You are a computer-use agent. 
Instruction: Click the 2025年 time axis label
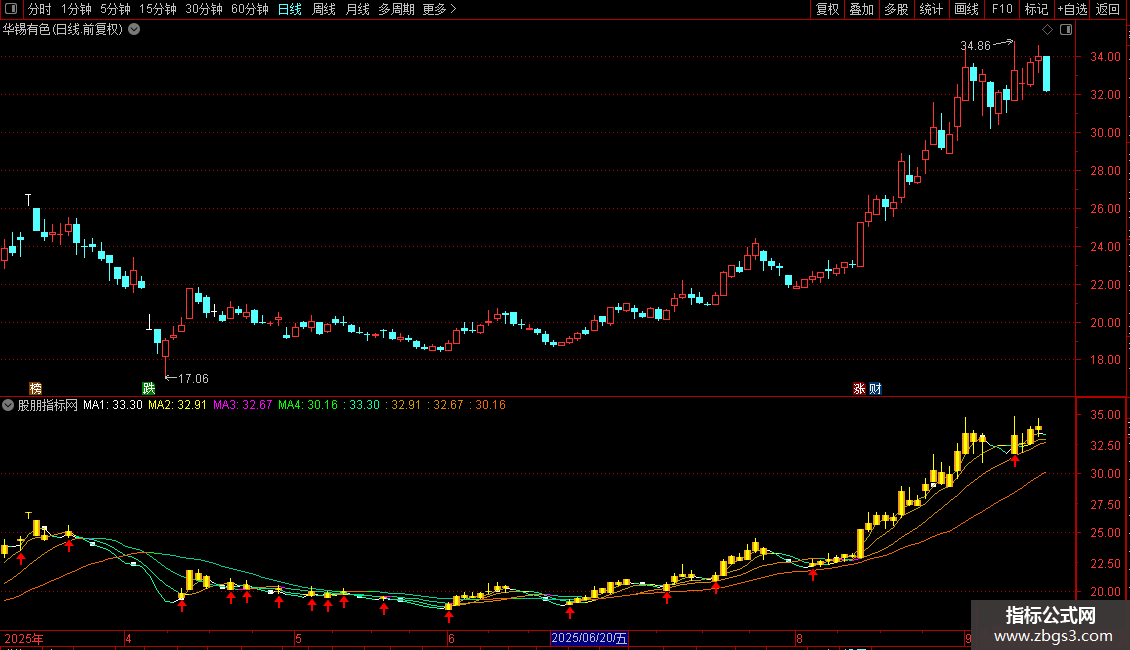pos(24,638)
